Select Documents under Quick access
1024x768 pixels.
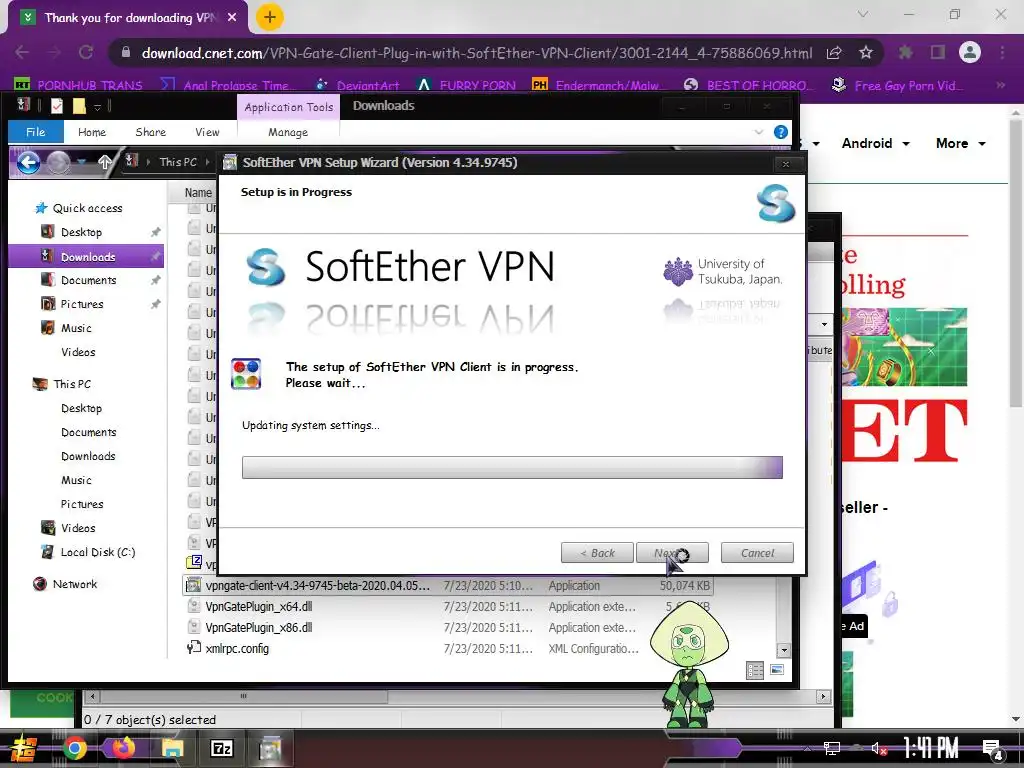click(x=88, y=280)
